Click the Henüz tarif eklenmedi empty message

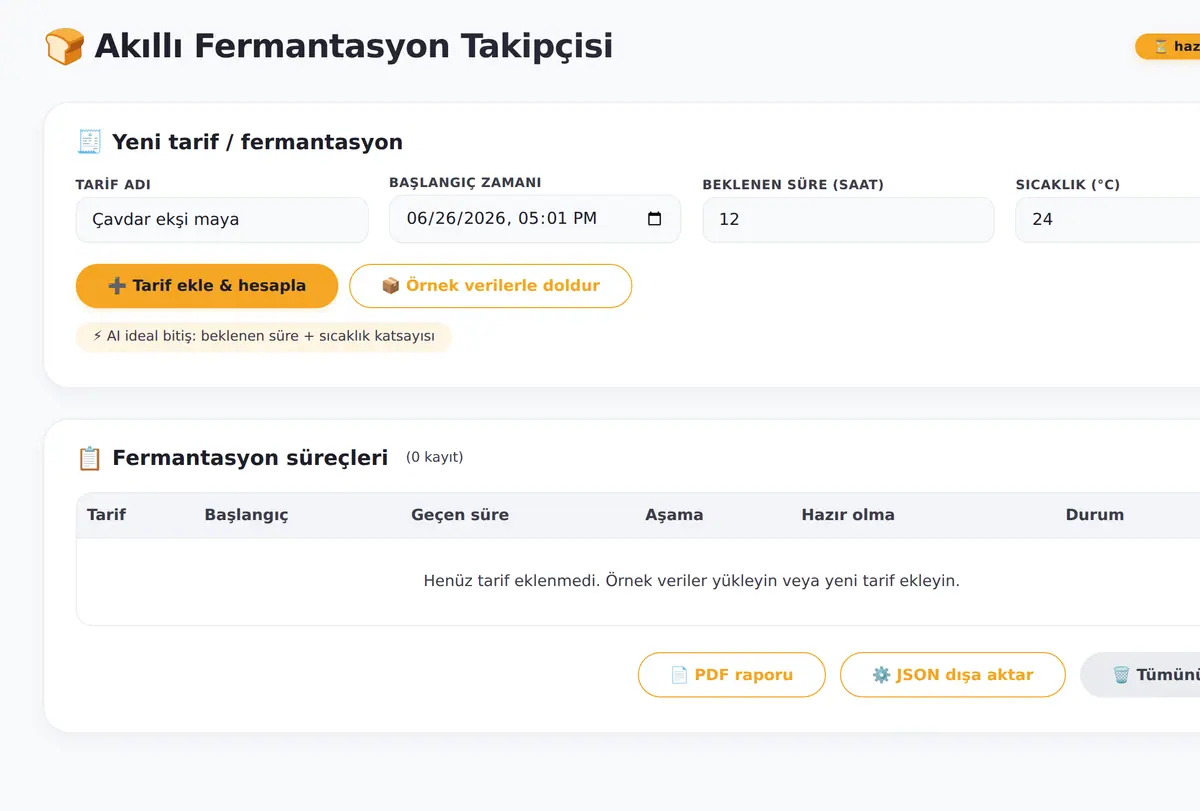tap(691, 581)
